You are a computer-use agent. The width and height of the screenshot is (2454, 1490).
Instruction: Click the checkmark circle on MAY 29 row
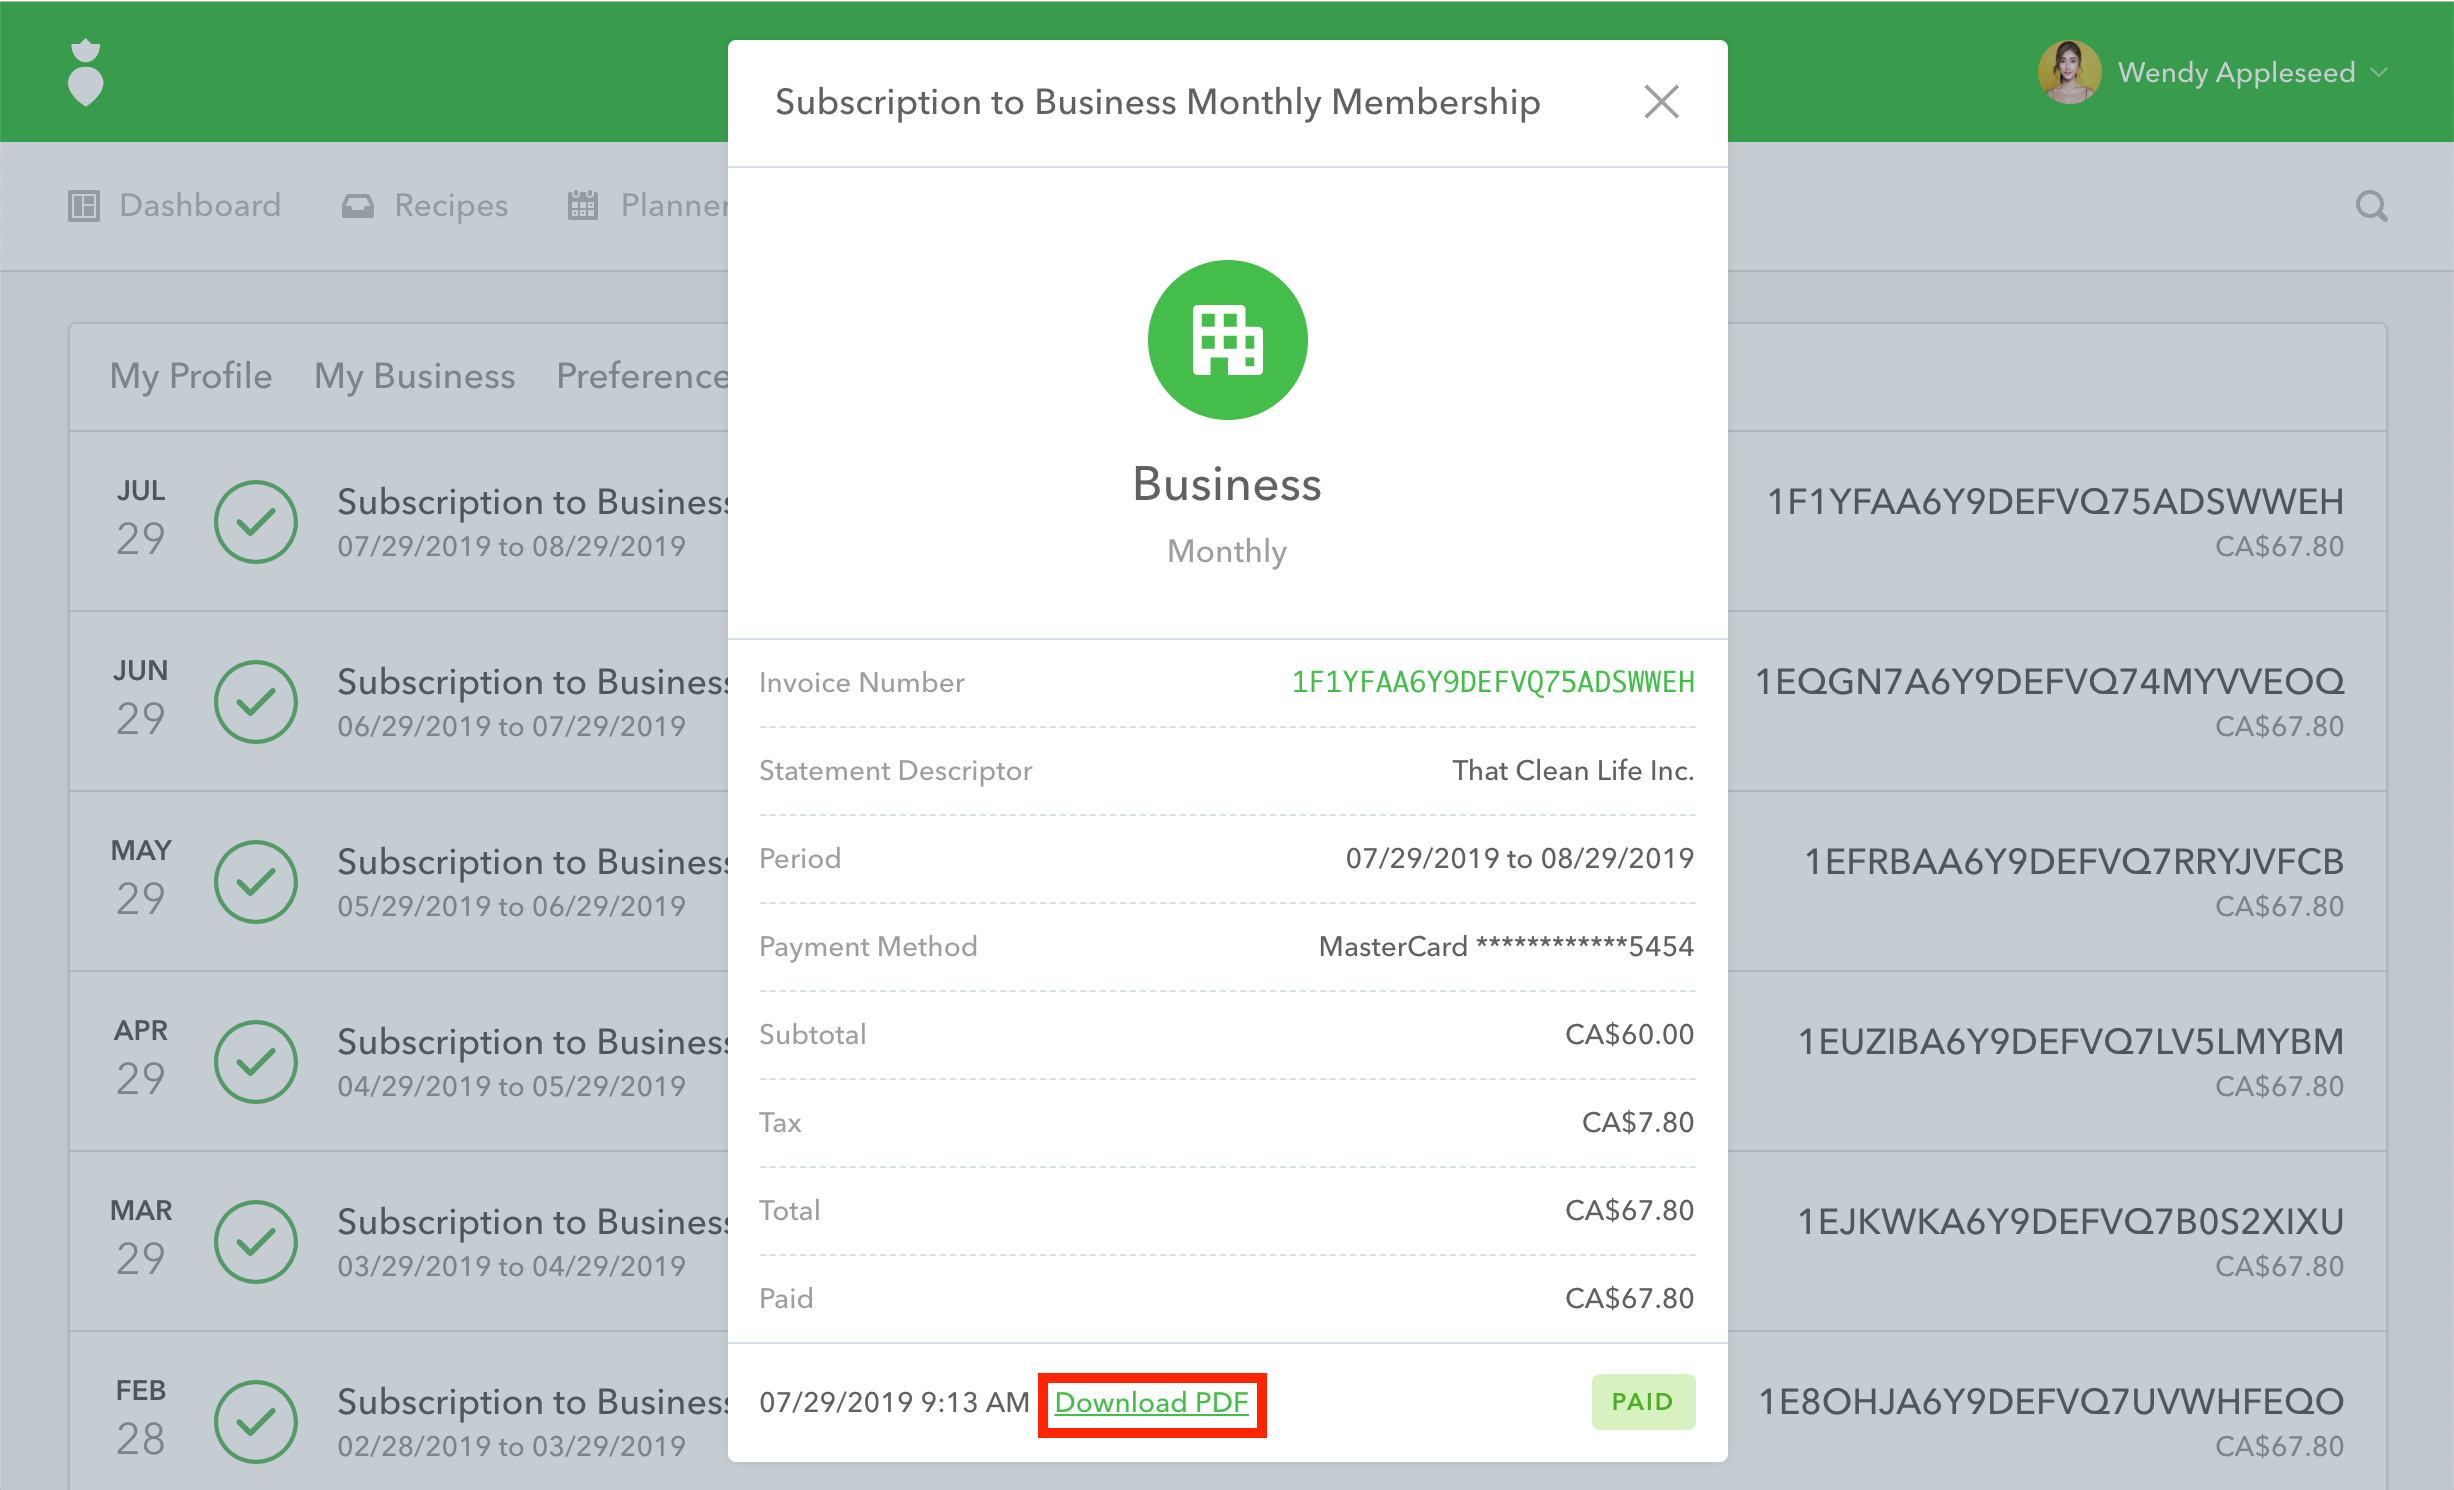(256, 882)
